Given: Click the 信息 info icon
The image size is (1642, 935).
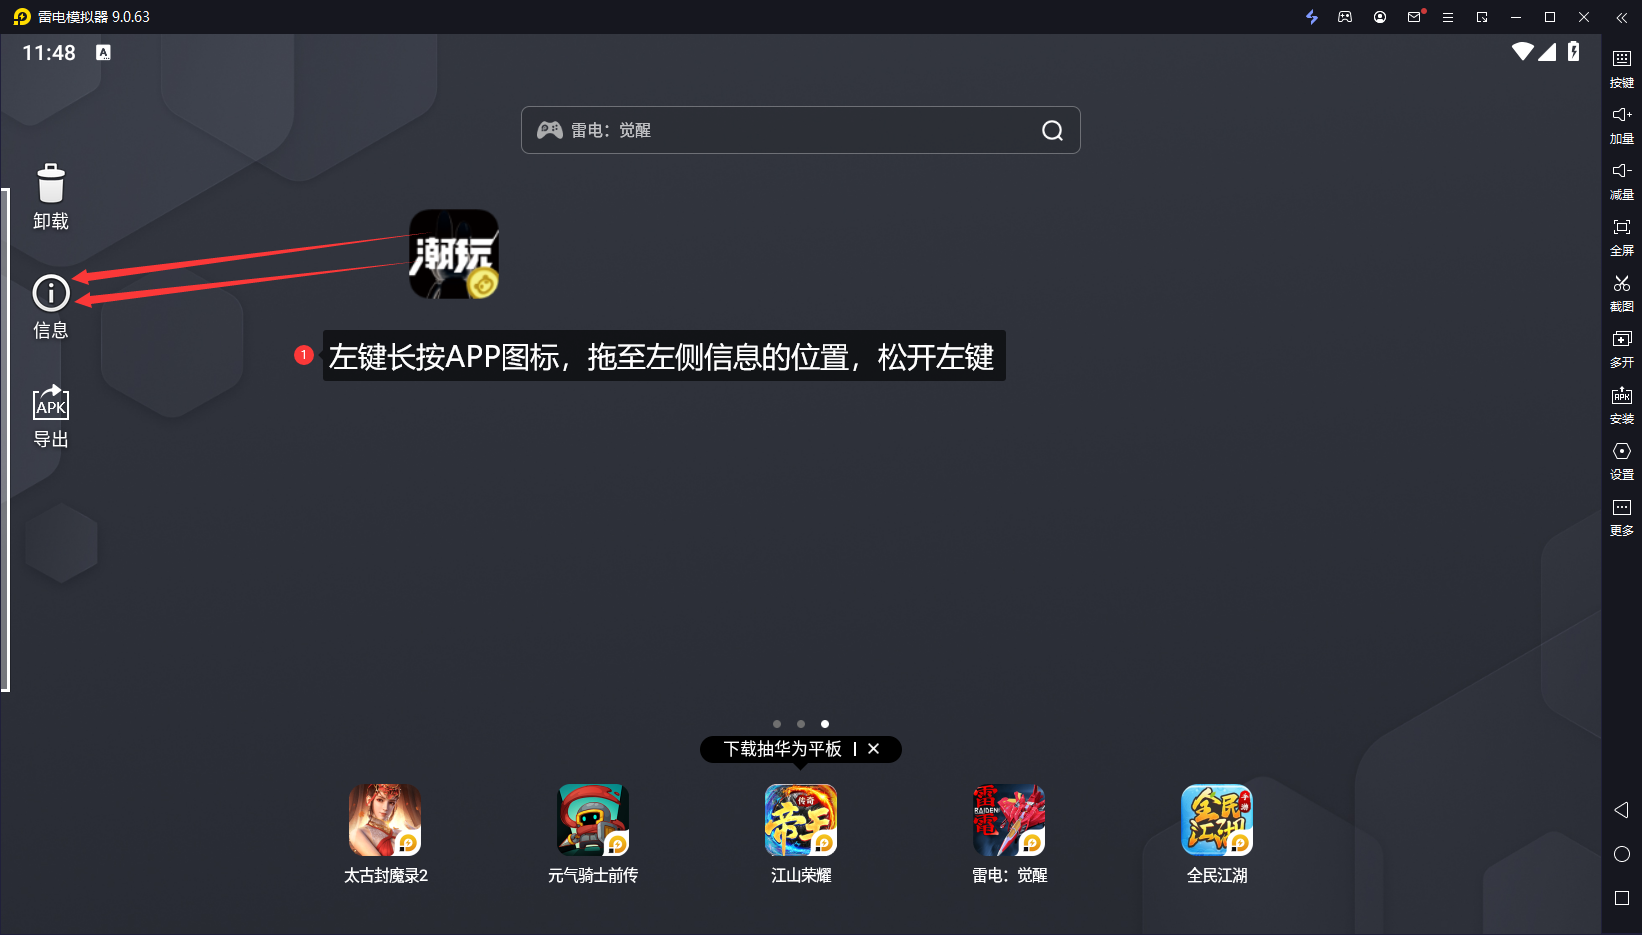Looking at the screenshot, I should tap(51, 293).
